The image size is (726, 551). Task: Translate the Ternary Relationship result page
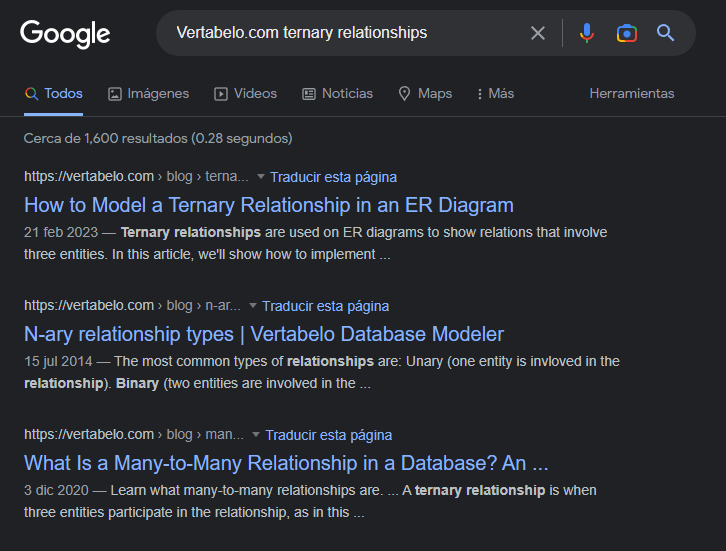coord(333,177)
